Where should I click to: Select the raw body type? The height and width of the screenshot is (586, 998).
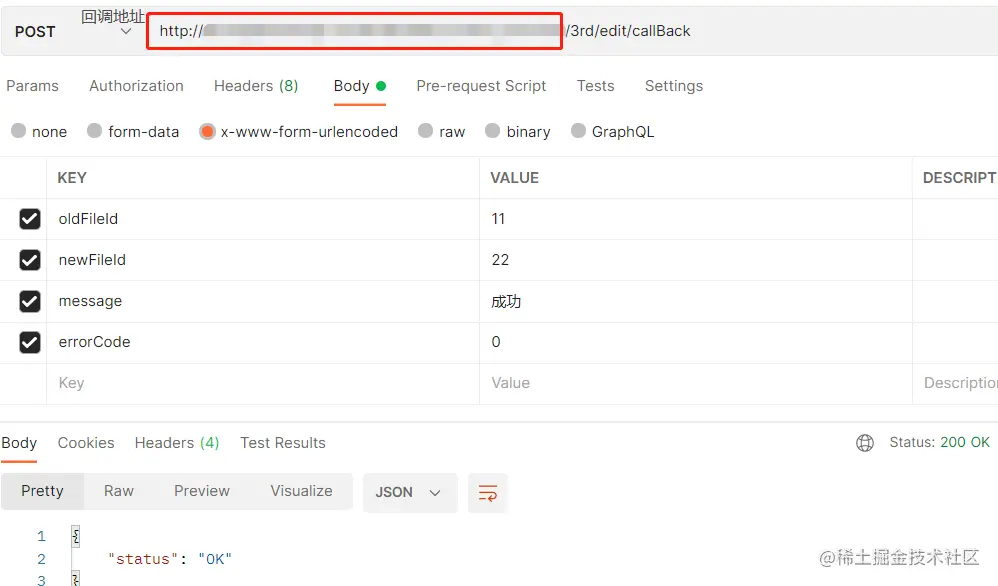(x=425, y=131)
